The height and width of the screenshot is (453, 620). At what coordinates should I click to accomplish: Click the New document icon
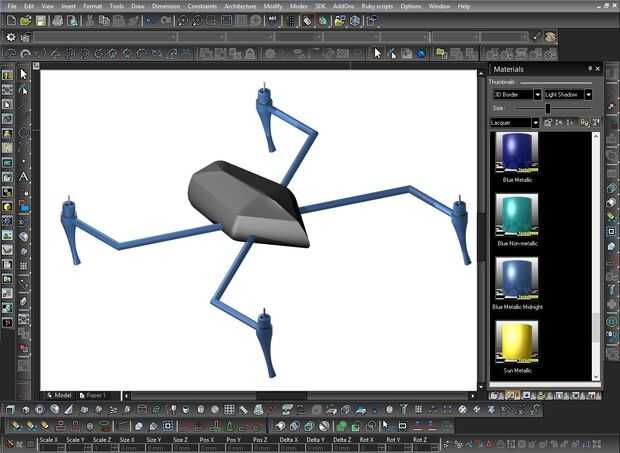point(11,21)
